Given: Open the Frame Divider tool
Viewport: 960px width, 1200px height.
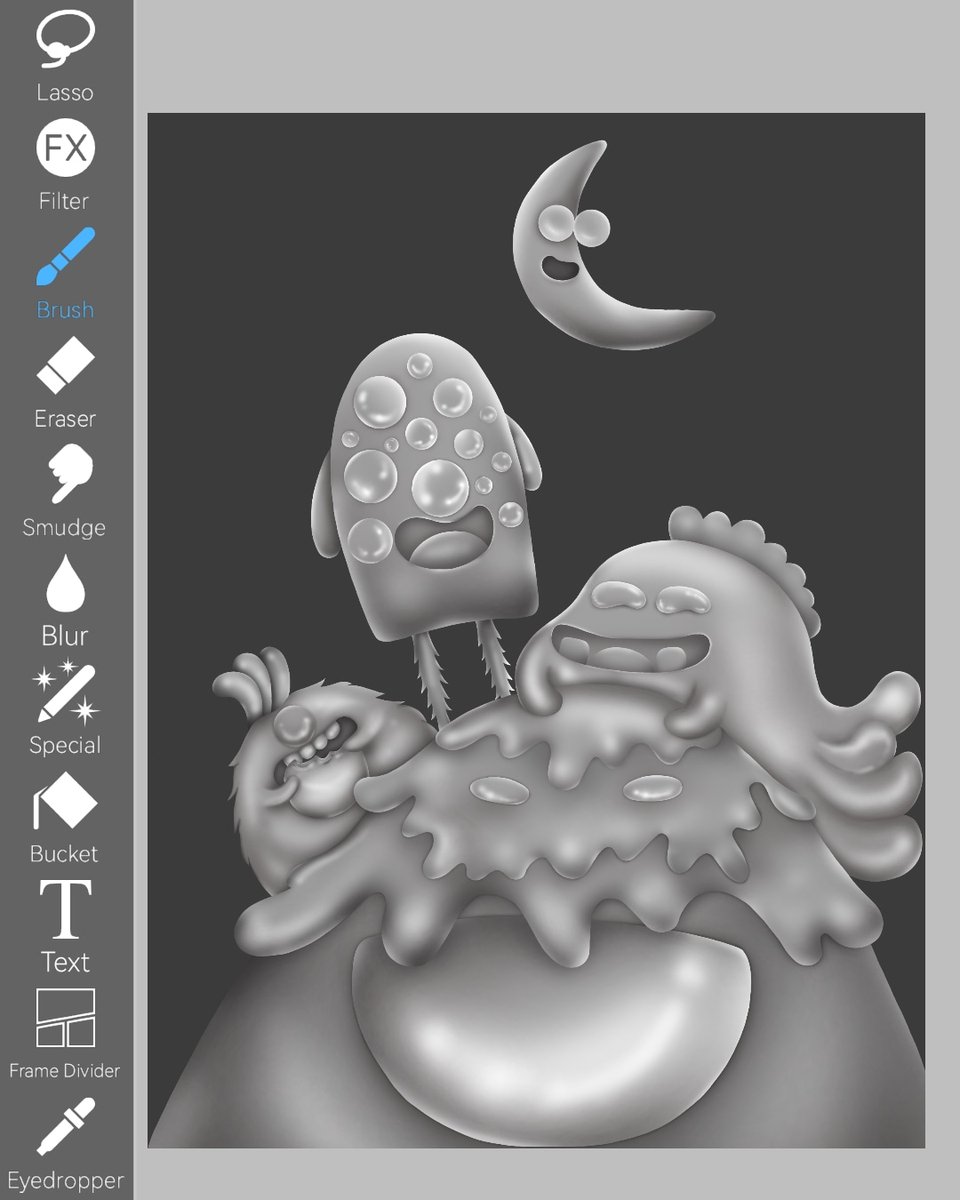Looking at the screenshot, I should pos(65,1020).
